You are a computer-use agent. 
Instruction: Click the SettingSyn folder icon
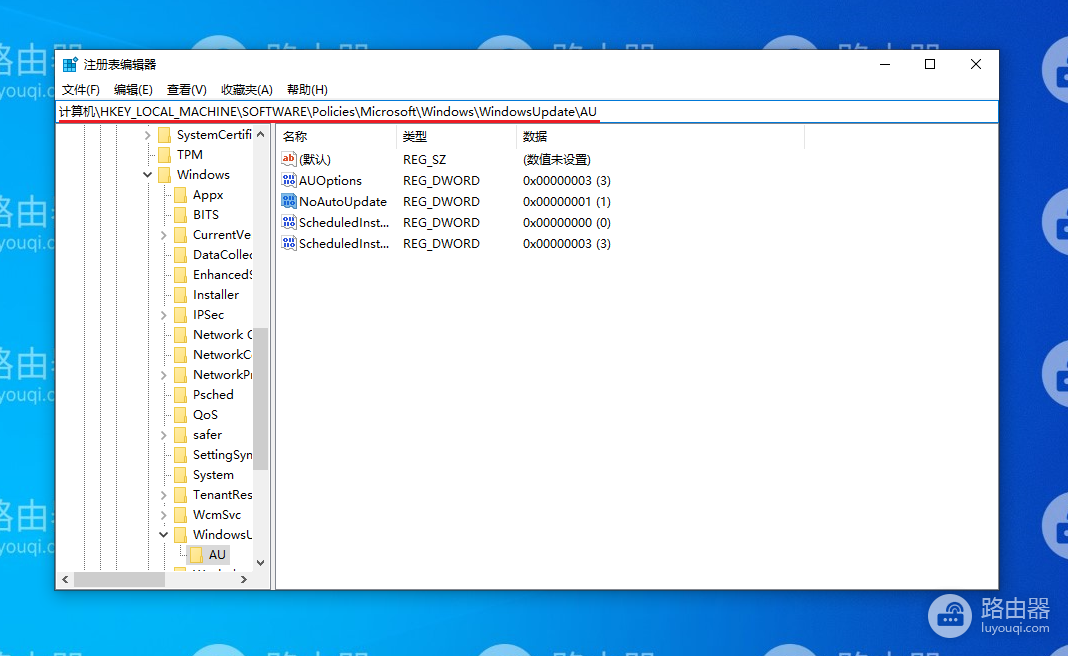click(180, 455)
